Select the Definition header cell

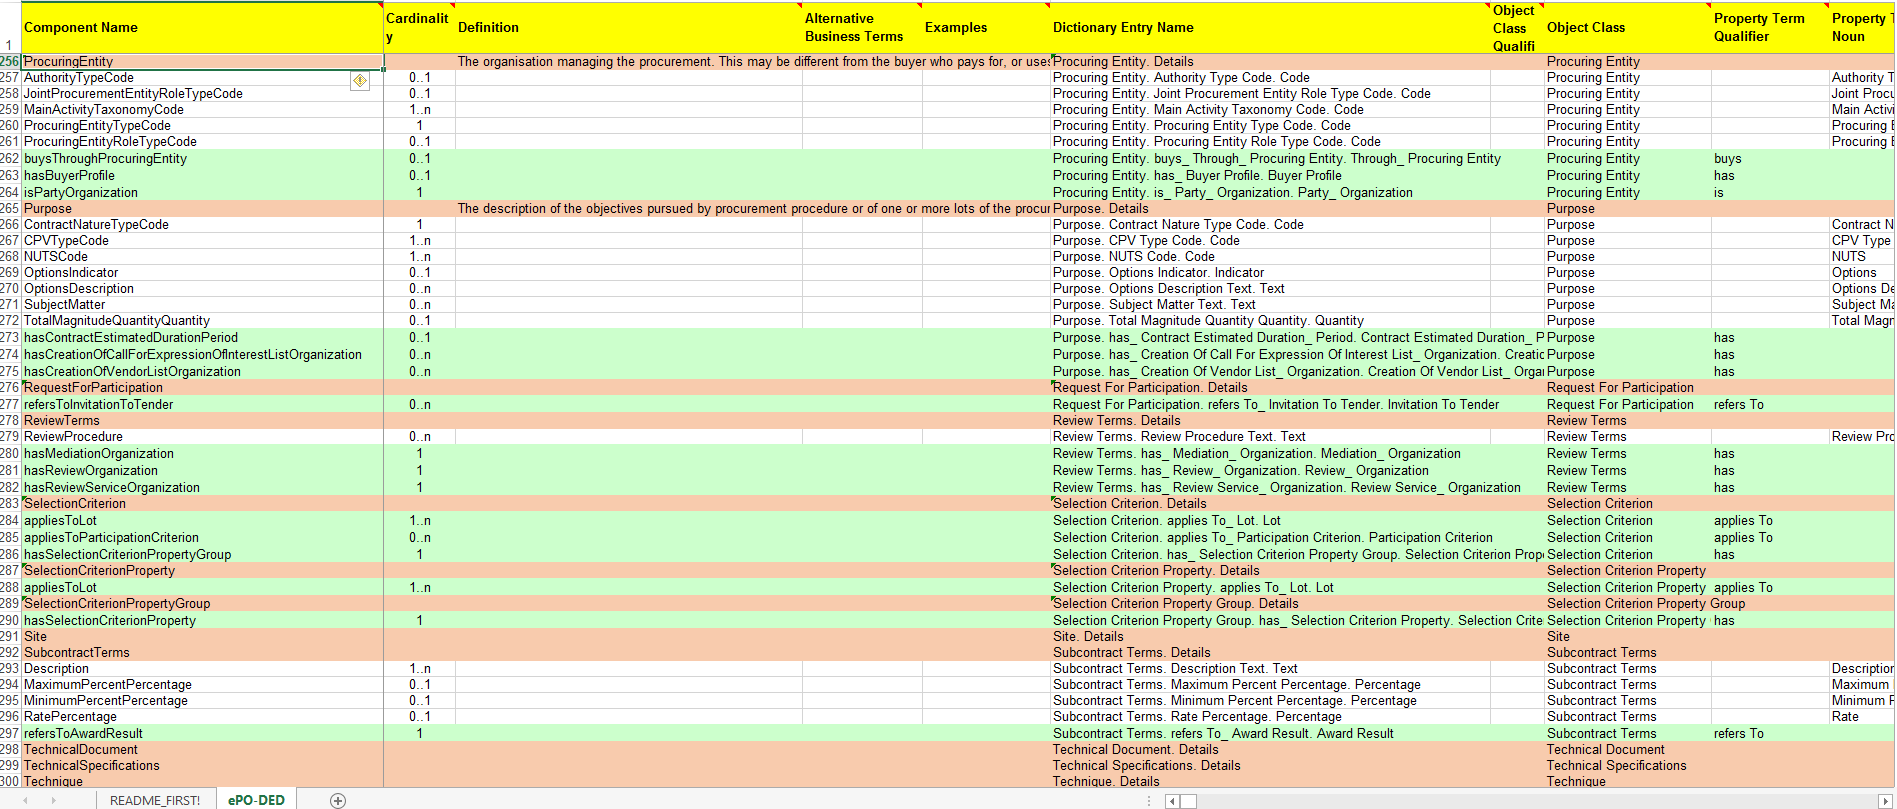coord(629,28)
